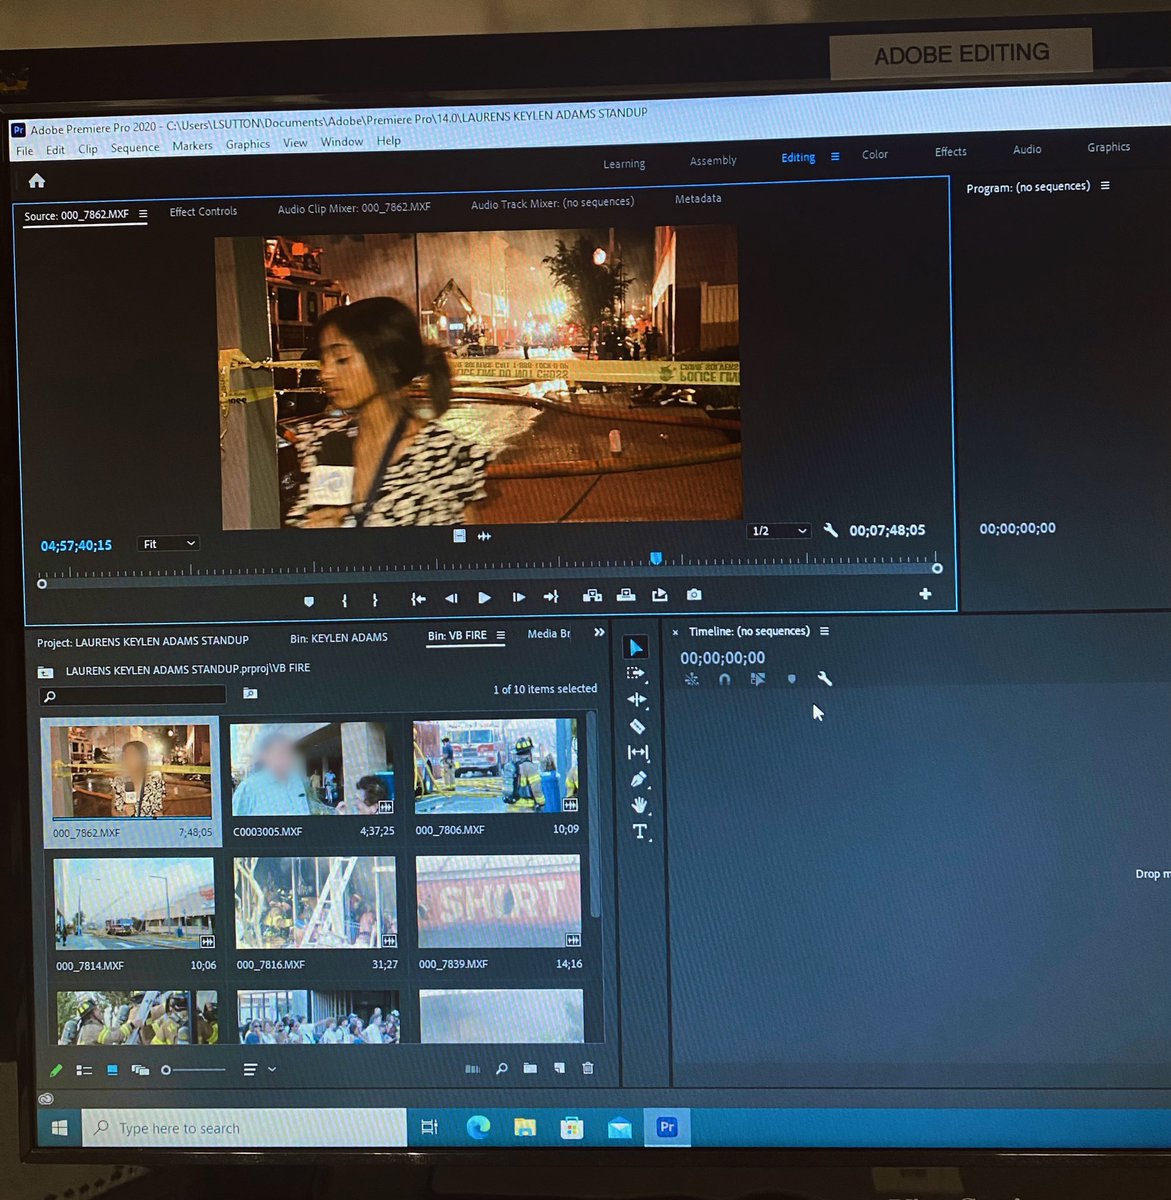Image resolution: width=1171 pixels, height=1200 pixels.
Task: Open the Fit zoom level dropdown
Action: click(x=168, y=543)
